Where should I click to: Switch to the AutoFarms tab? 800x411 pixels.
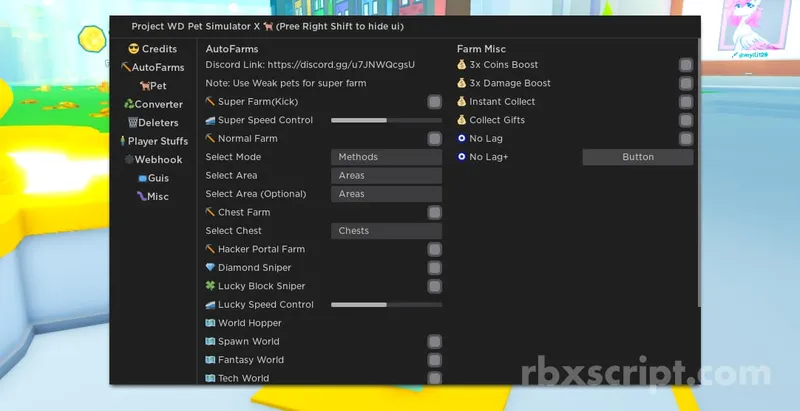pos(153,67)
